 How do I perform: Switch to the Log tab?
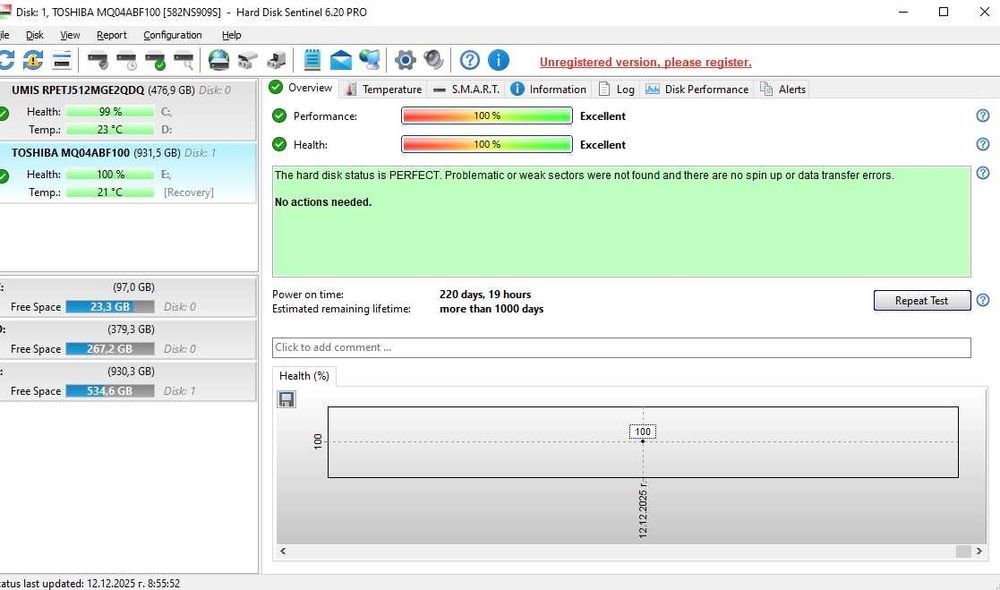(617, 89)
